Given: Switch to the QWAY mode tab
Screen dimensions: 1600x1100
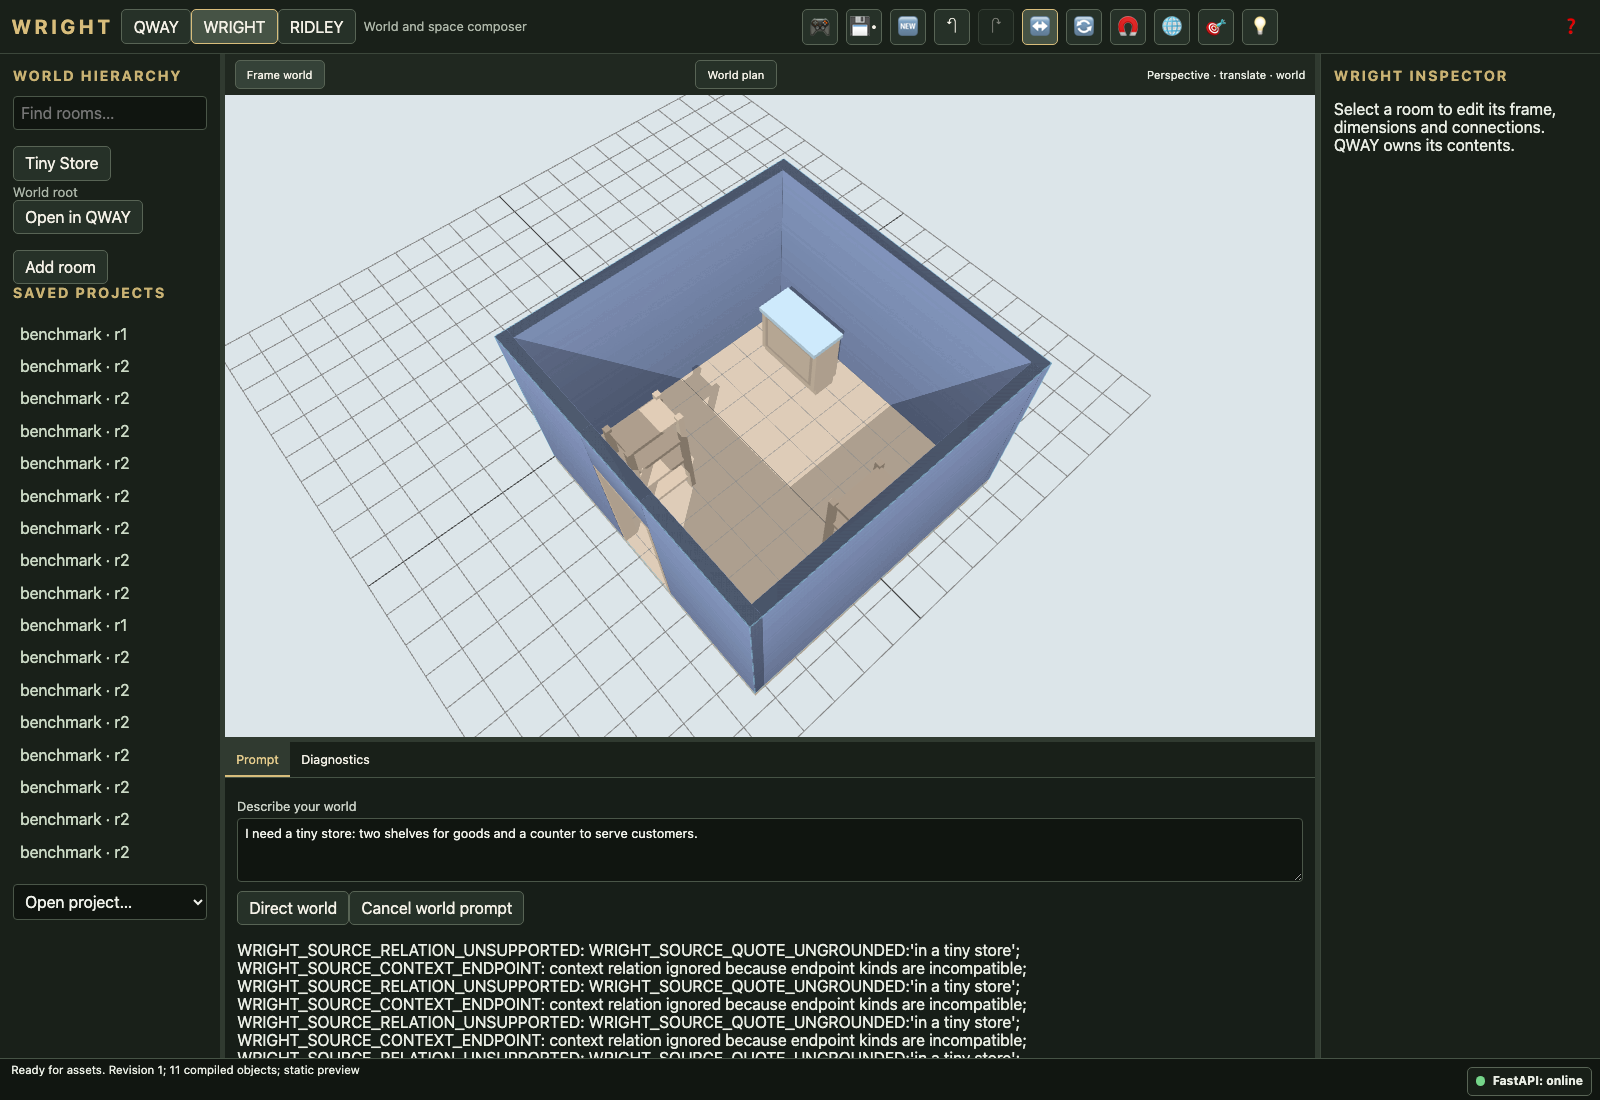Looking at the screenshot, I should coord(156,27).
